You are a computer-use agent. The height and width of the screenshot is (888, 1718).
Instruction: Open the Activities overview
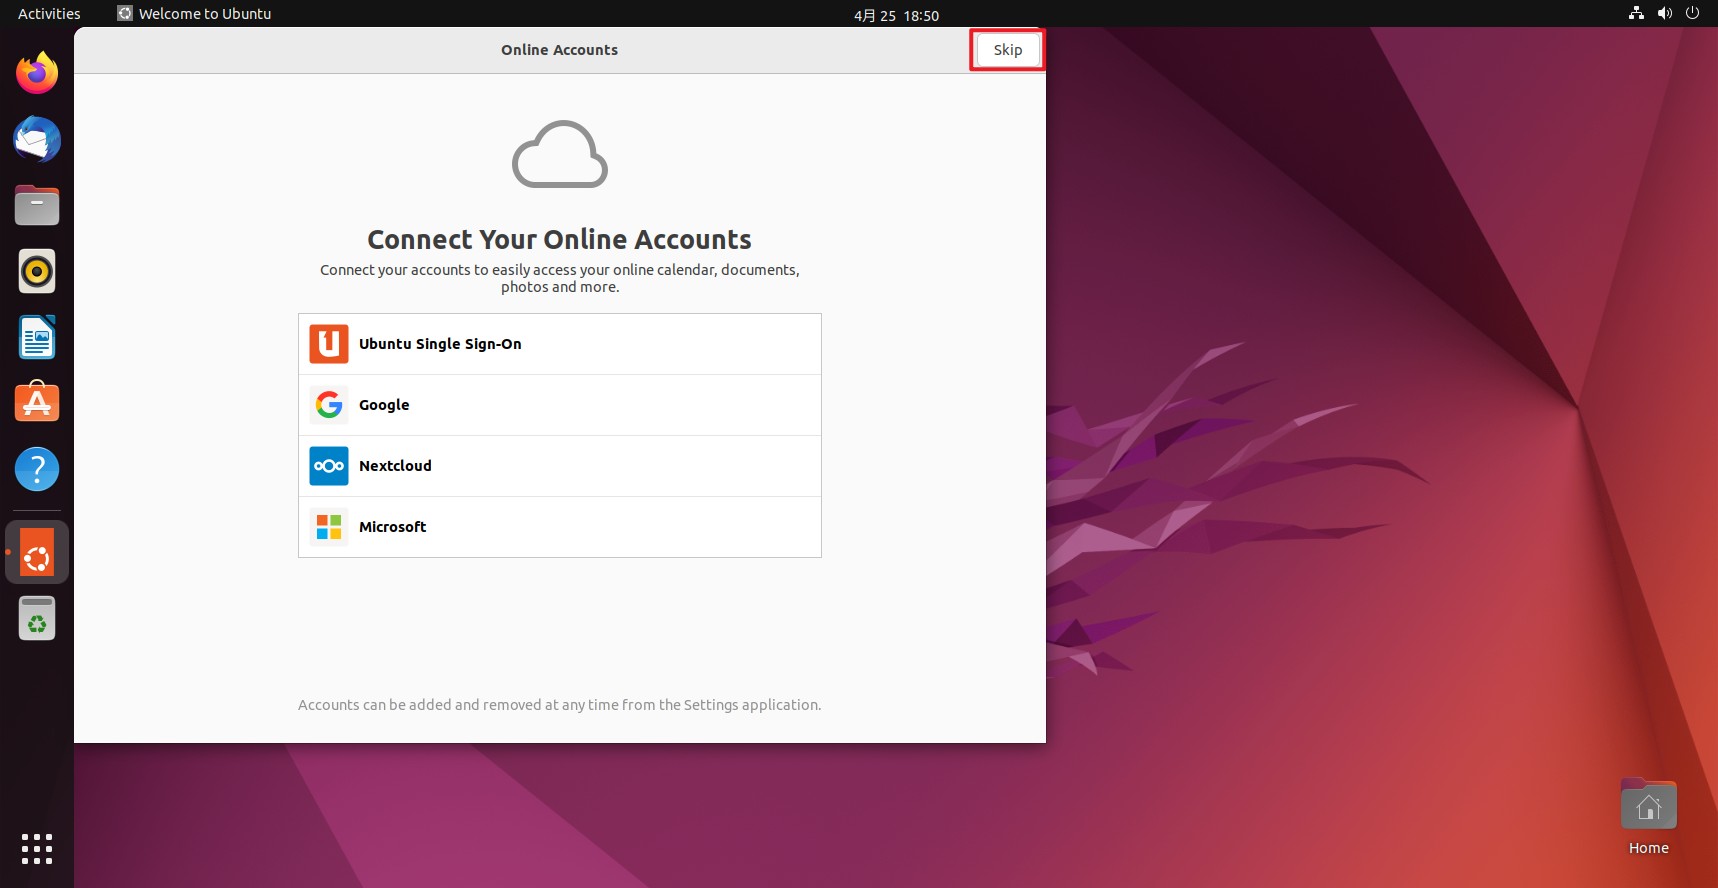[49, 14]
